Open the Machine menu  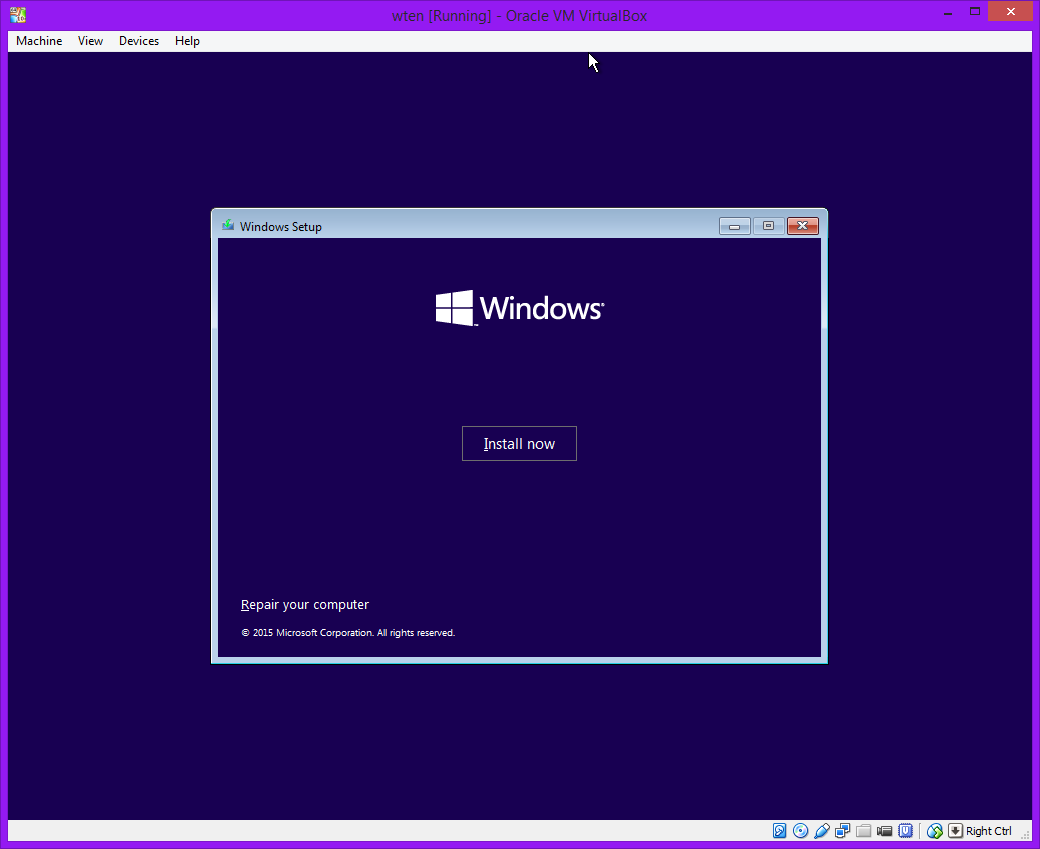click(x=39, y=41)
